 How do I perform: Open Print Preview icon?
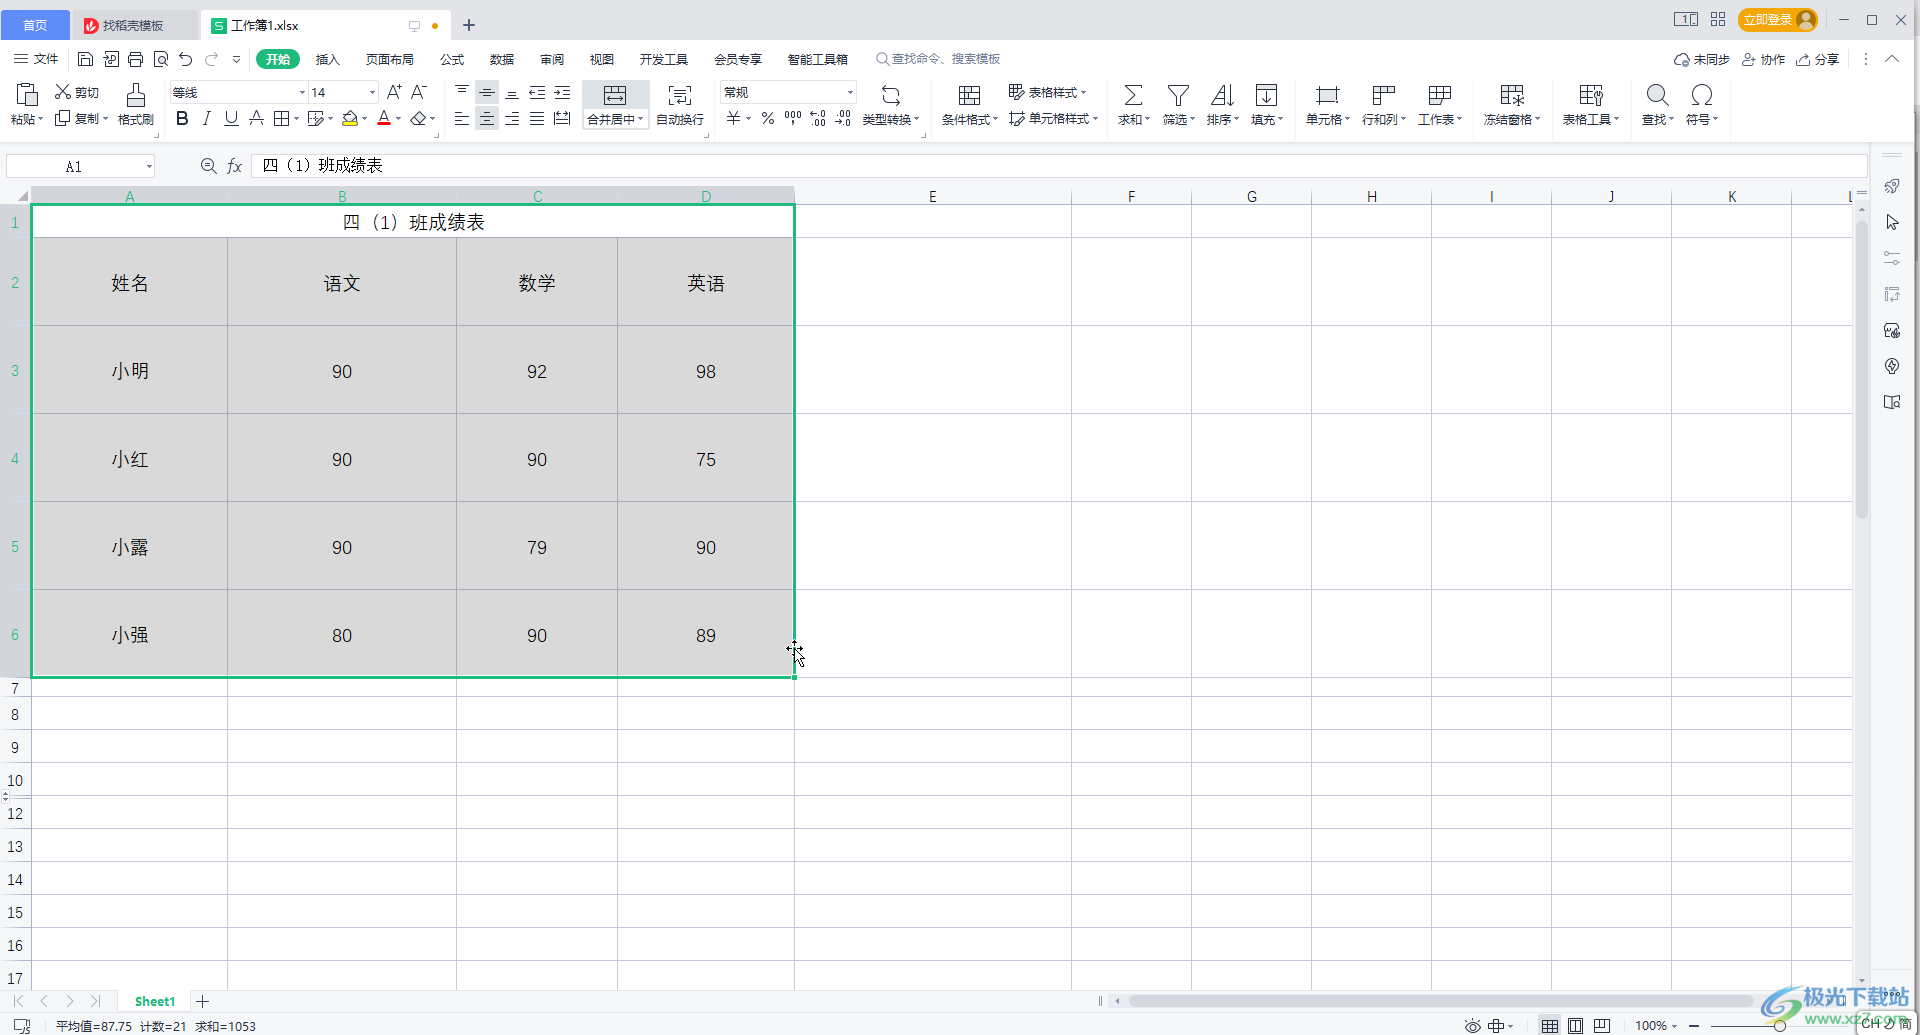[x=161, y=59]
